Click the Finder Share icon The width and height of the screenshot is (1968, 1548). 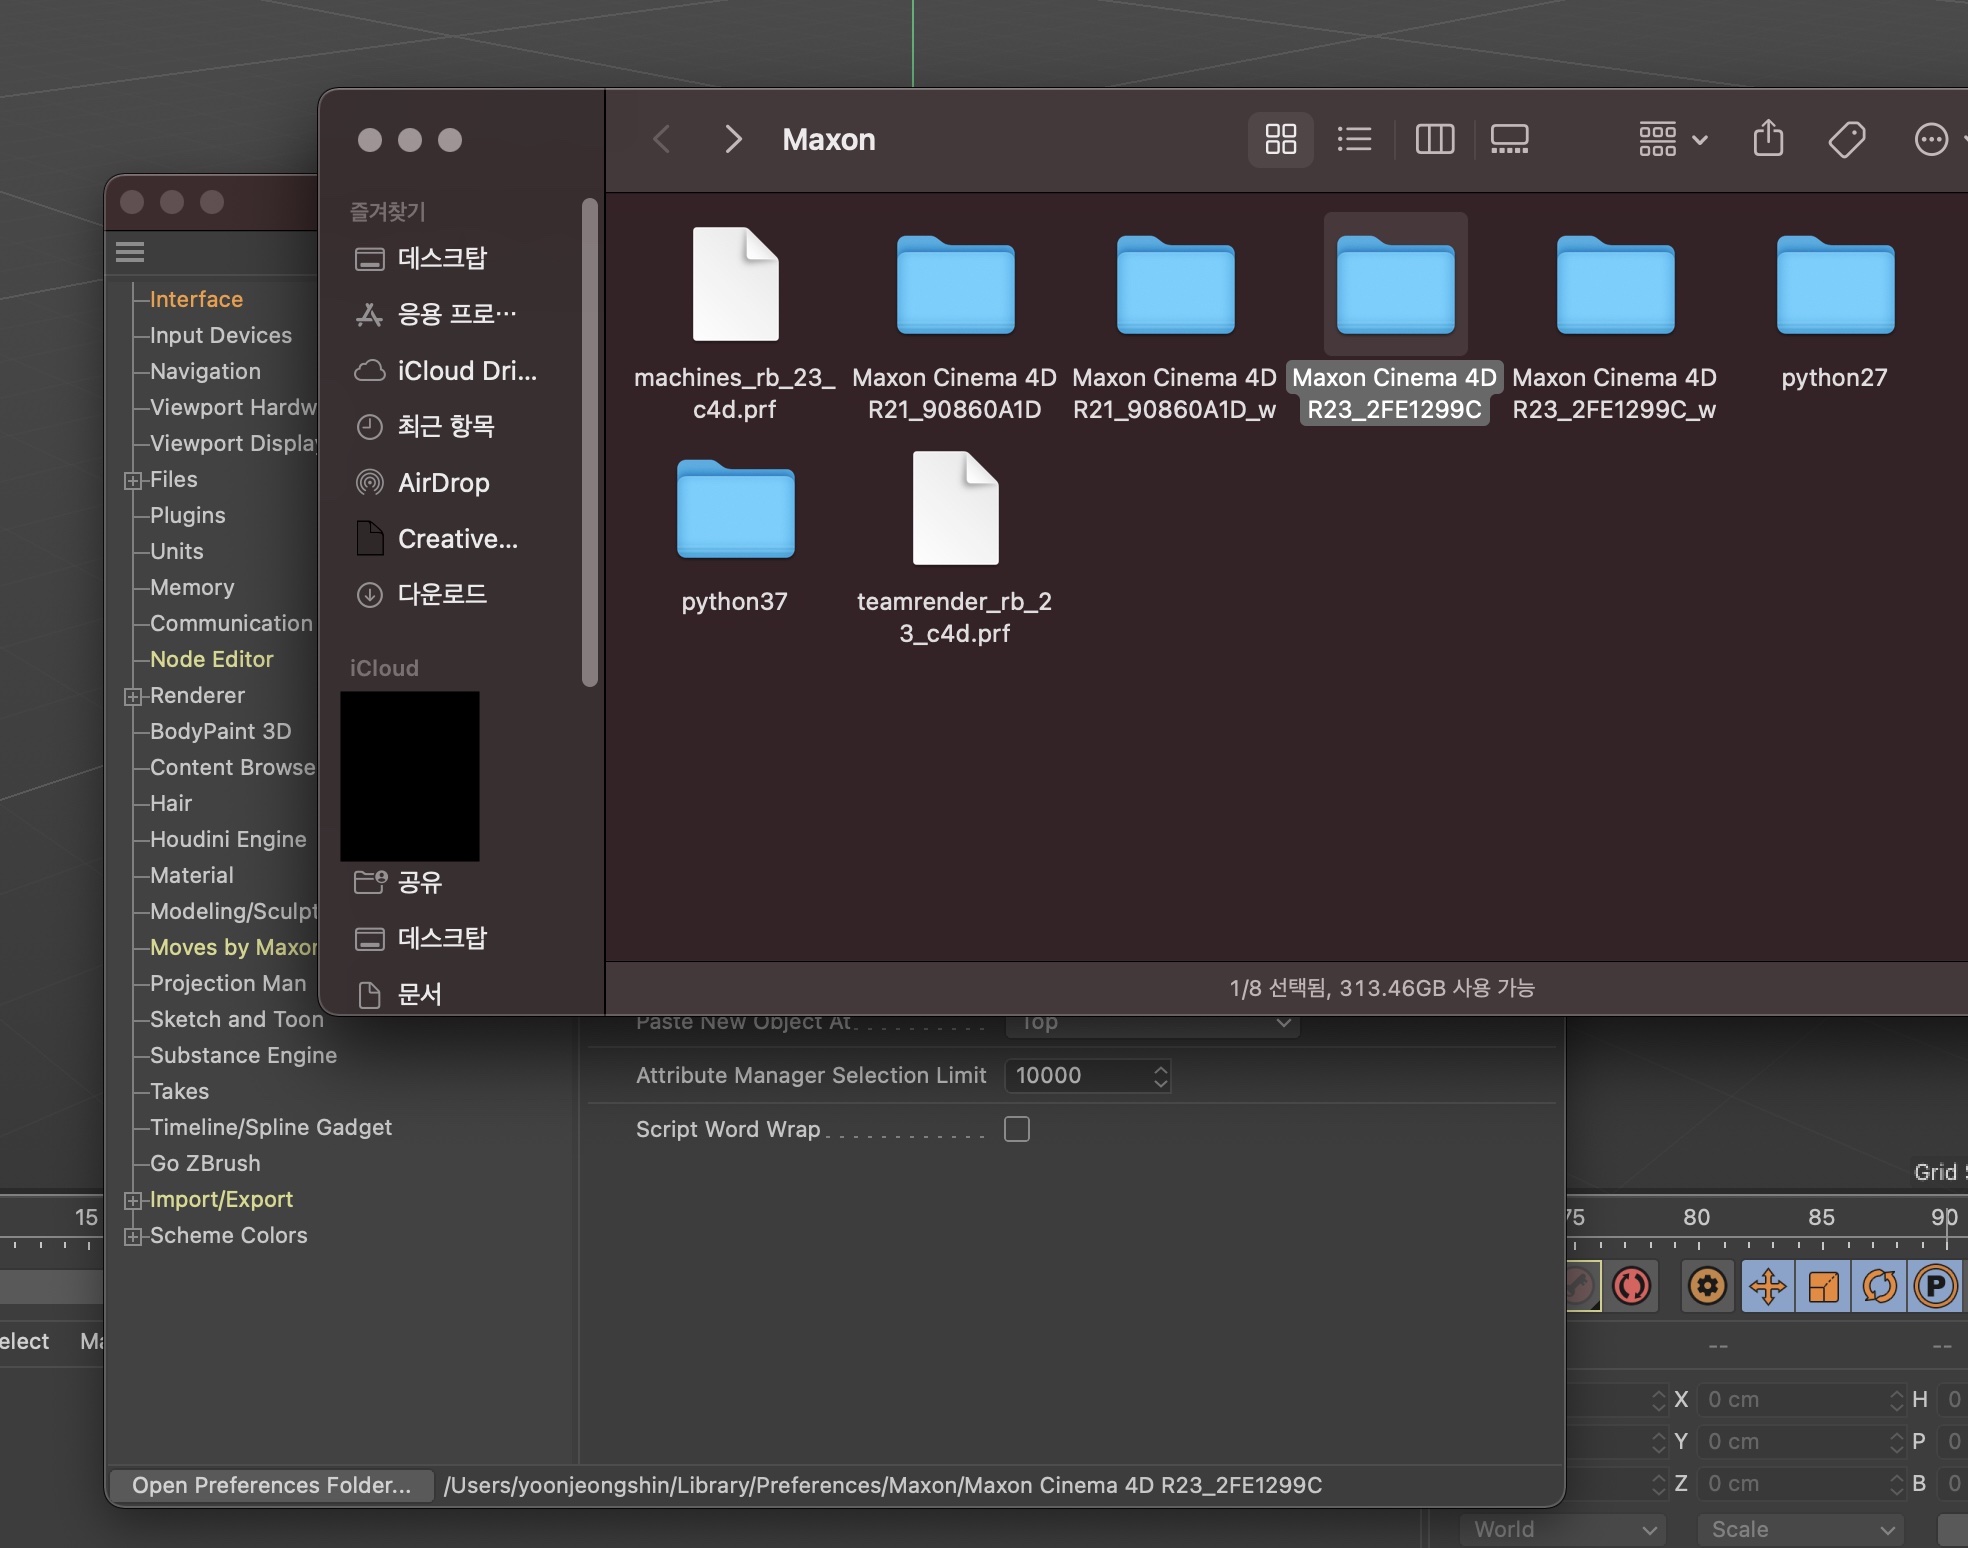[x=1768, y=139]
